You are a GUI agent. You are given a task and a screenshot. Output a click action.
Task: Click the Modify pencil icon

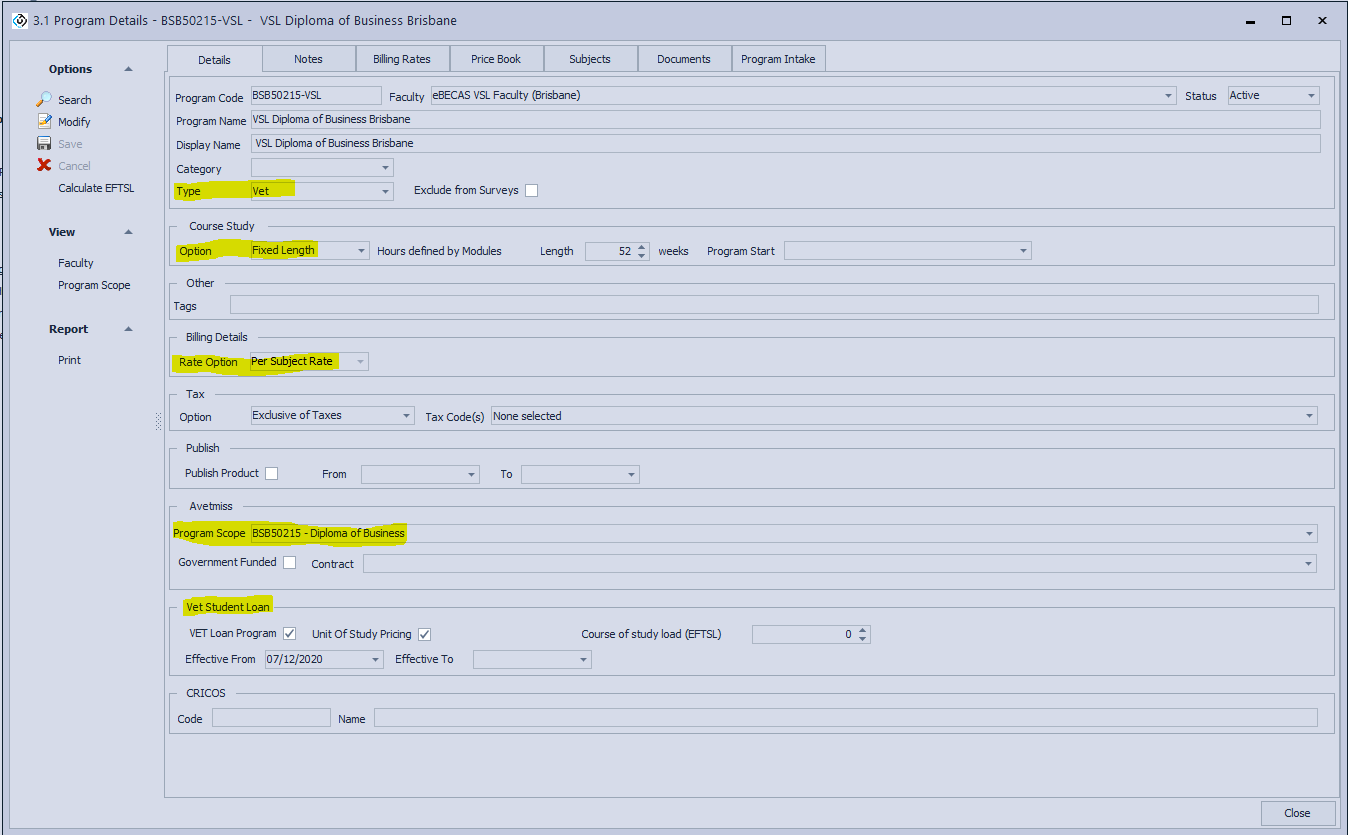[44, 122]
